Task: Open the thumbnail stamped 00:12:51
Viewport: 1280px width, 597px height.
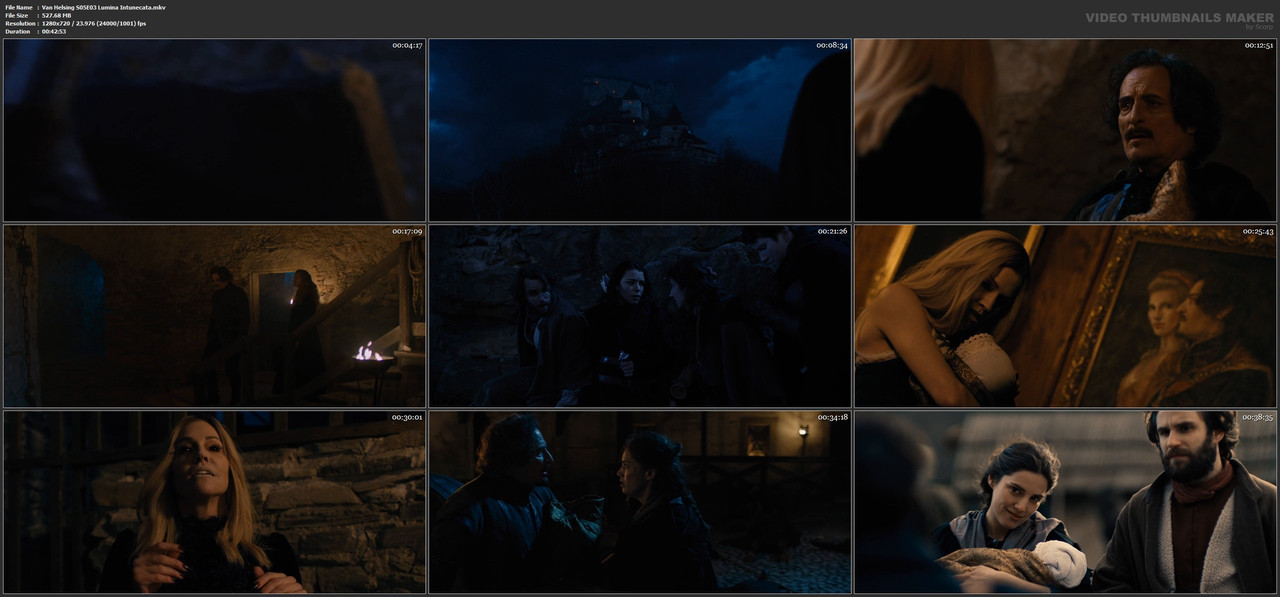Action: click(1065, 130)
